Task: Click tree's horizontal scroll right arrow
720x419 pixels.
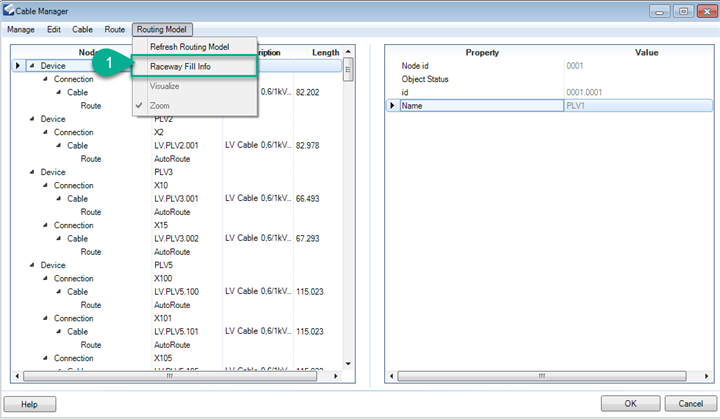Action: click(336, 376)
